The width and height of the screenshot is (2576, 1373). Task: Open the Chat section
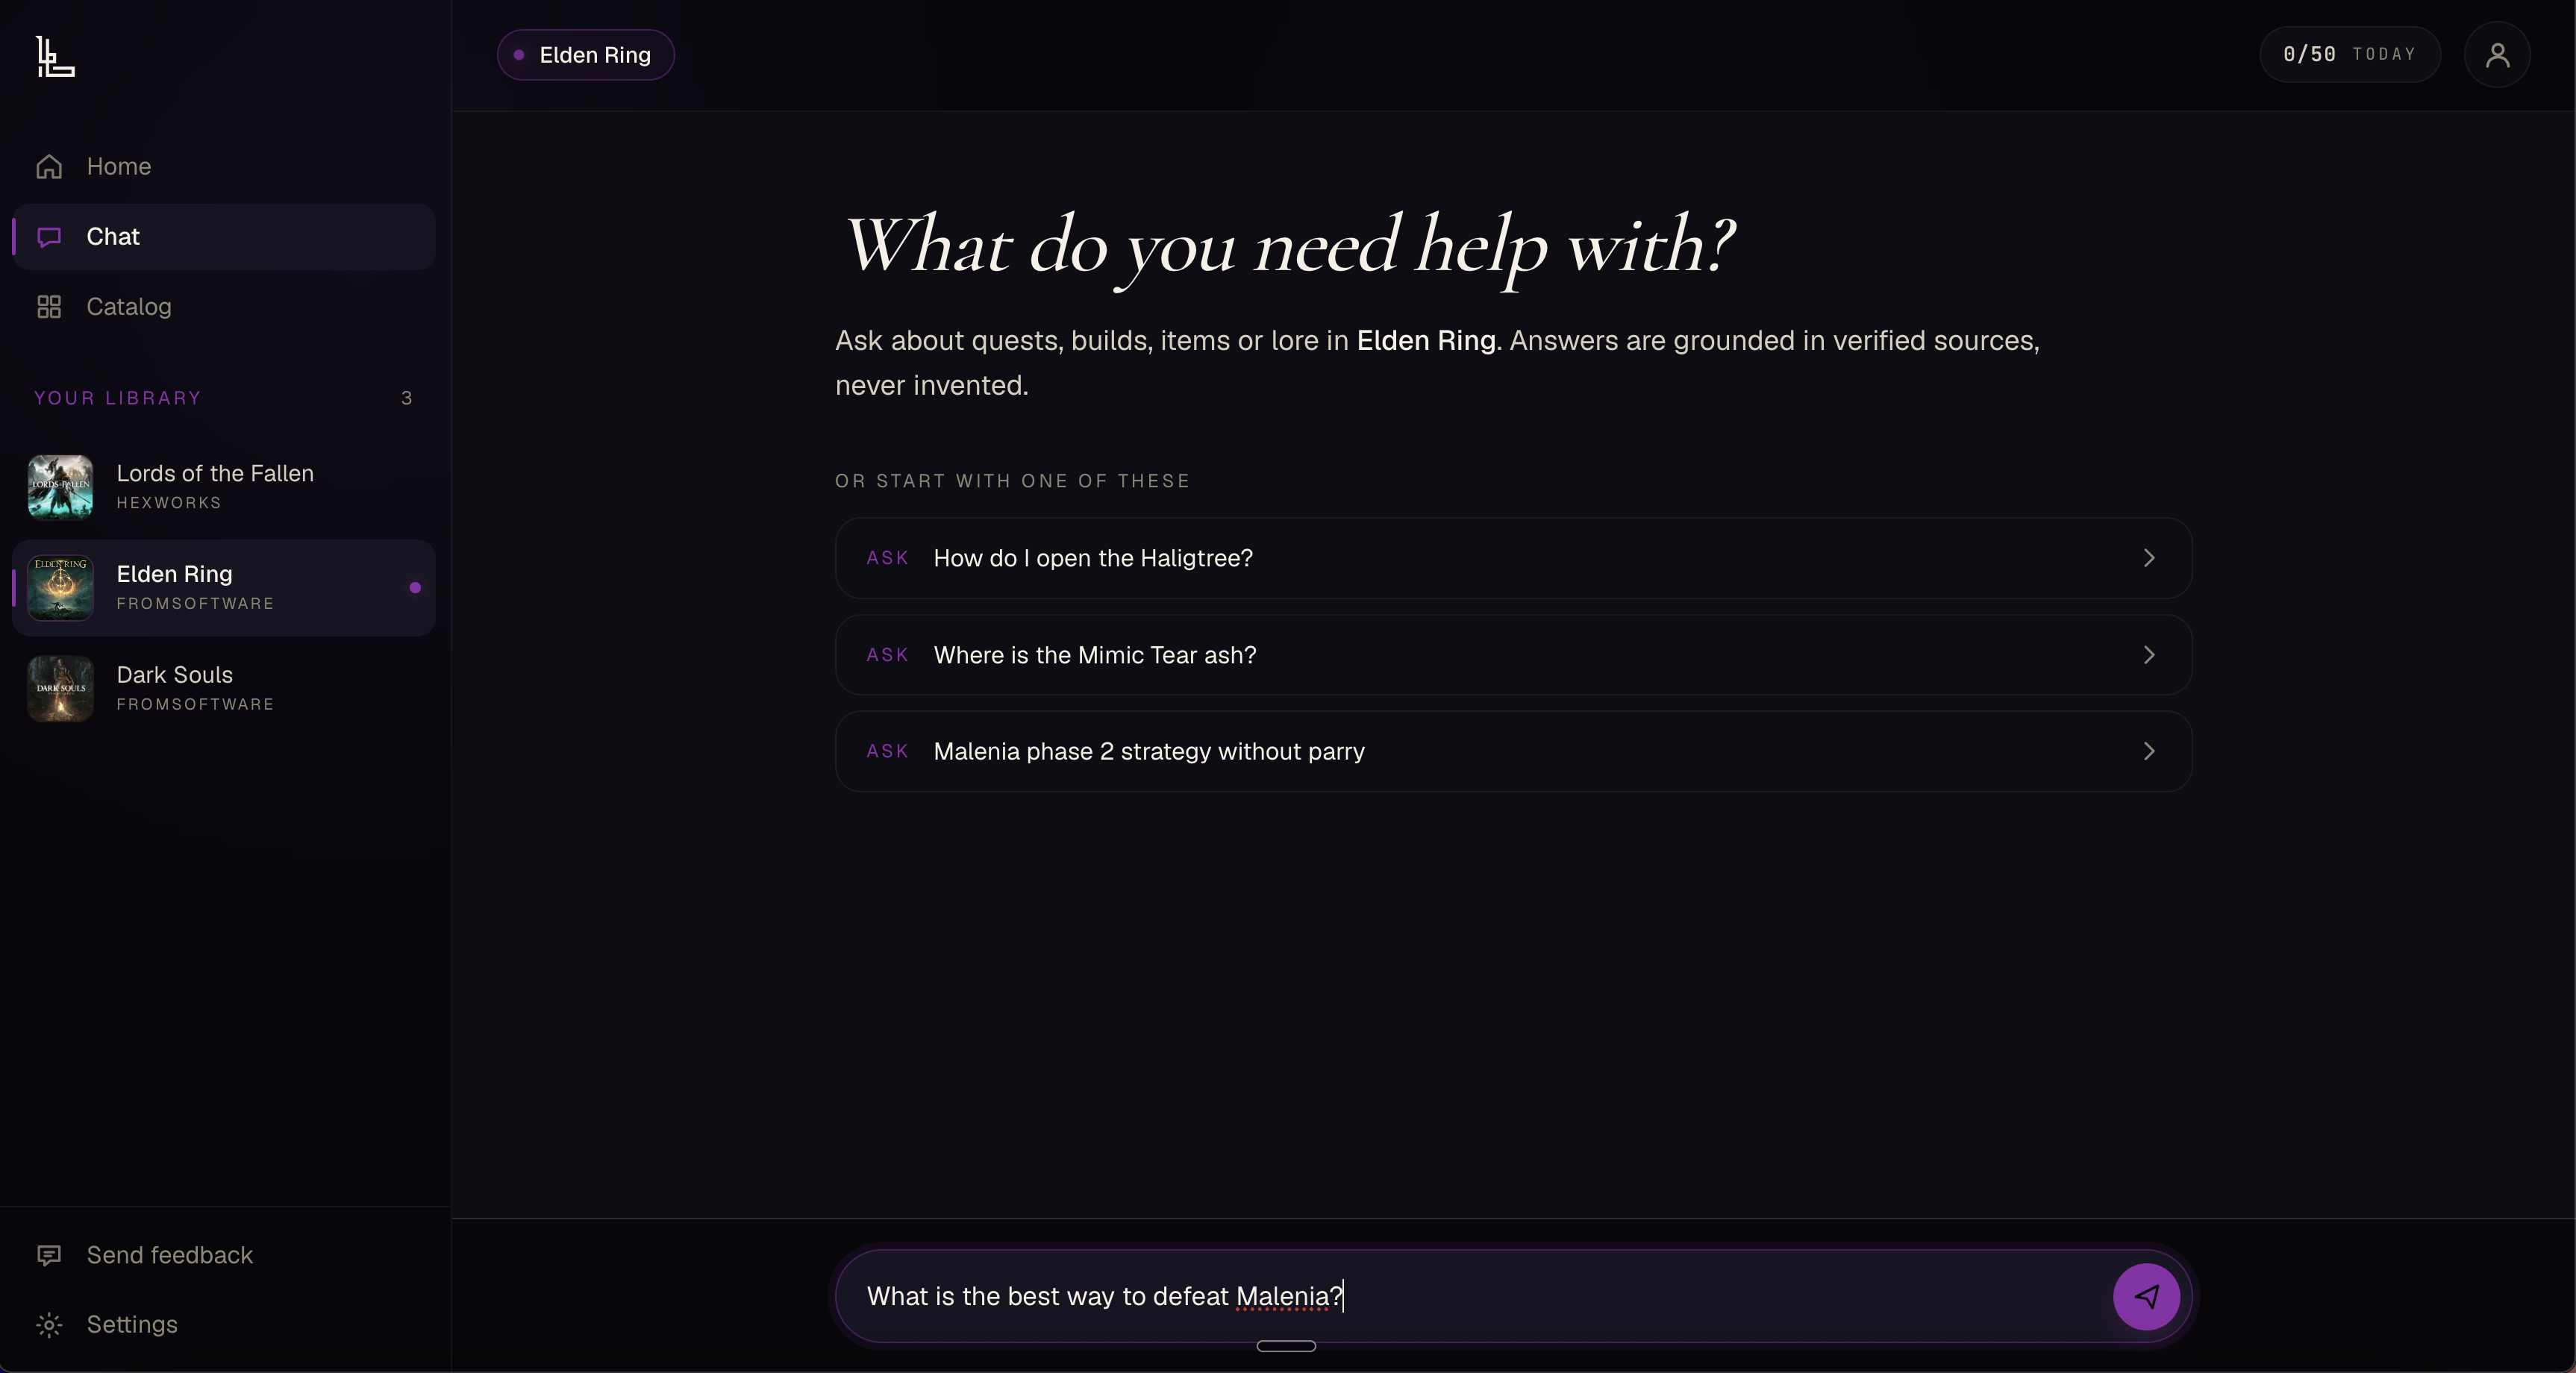224,237
